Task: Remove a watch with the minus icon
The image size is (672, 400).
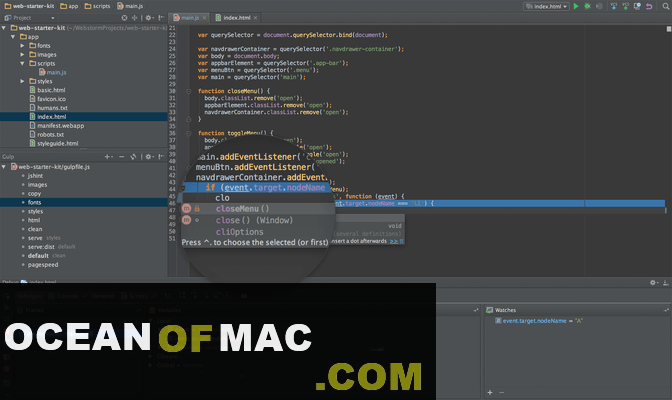Action: click(501, 392)
